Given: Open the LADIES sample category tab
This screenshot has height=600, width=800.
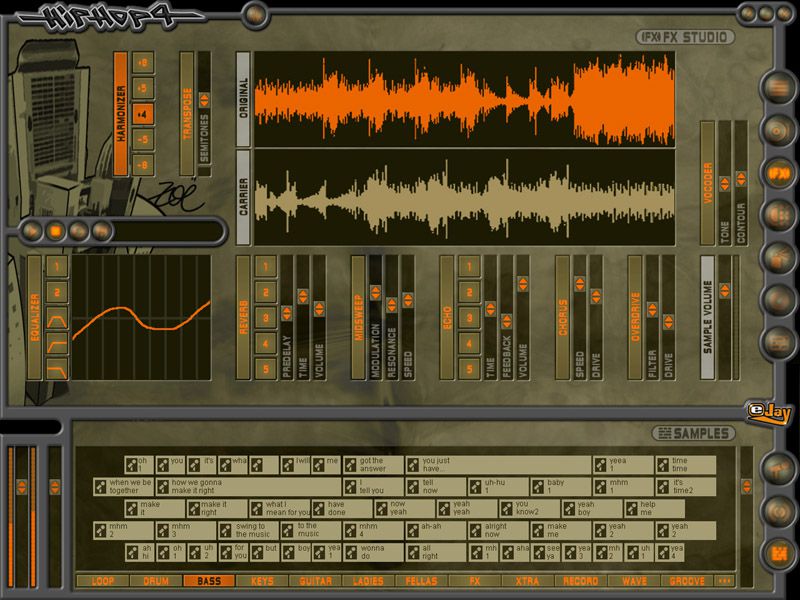Looking at the screenshot, I should pyautogui.click(x=370, y=580).
